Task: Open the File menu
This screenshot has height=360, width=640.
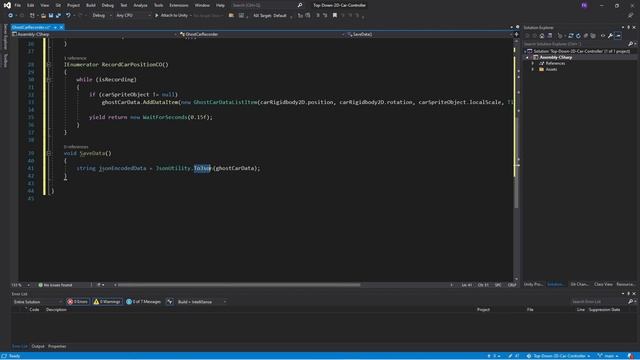Action: tap(17, 5)
